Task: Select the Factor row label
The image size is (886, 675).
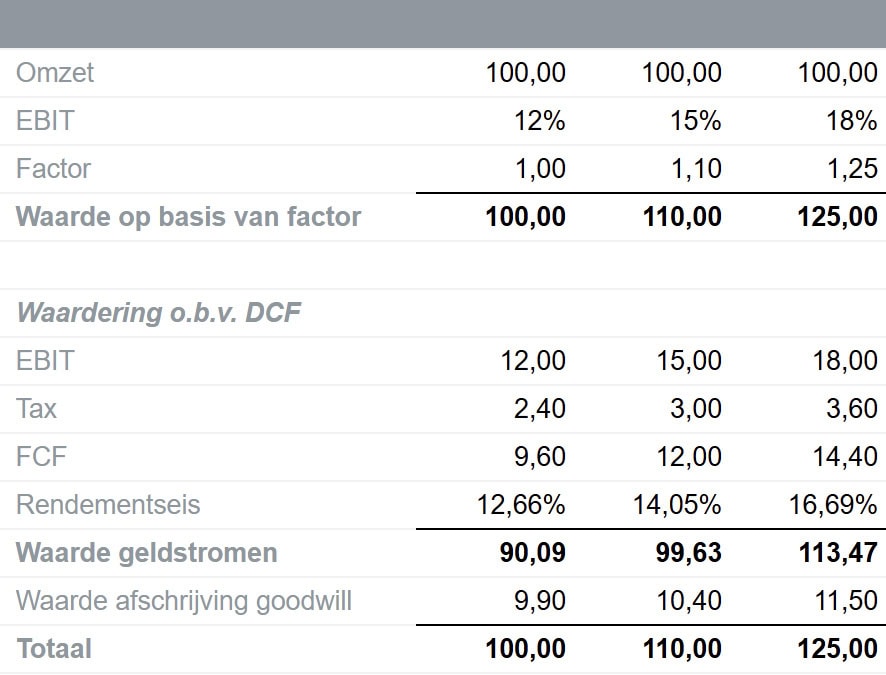Action: click(53, 169)
